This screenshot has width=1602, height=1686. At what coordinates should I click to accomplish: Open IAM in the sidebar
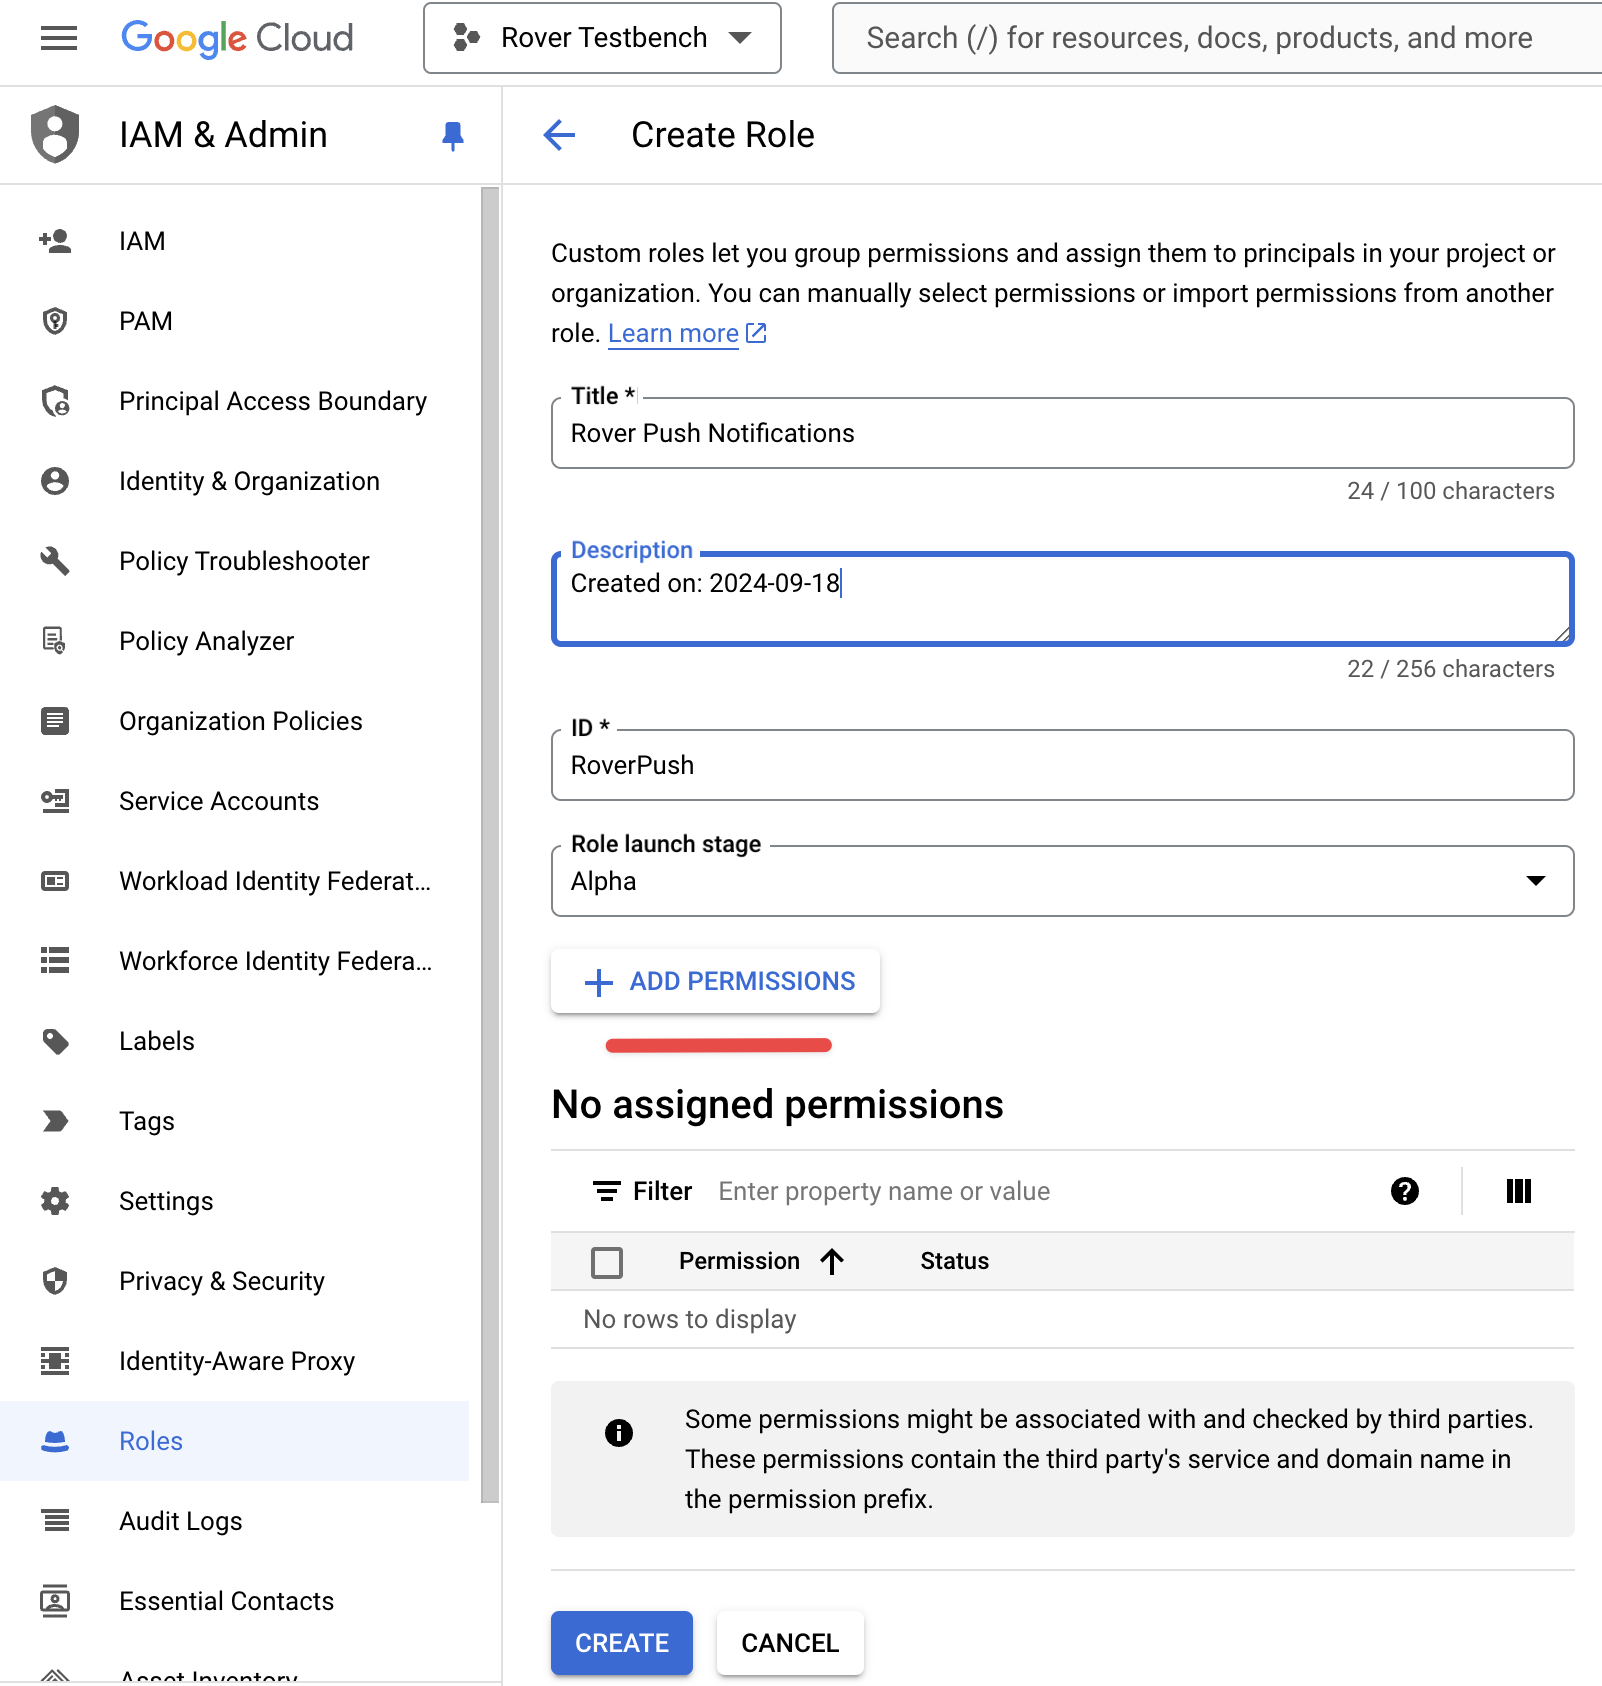click(x=142, y=241)
